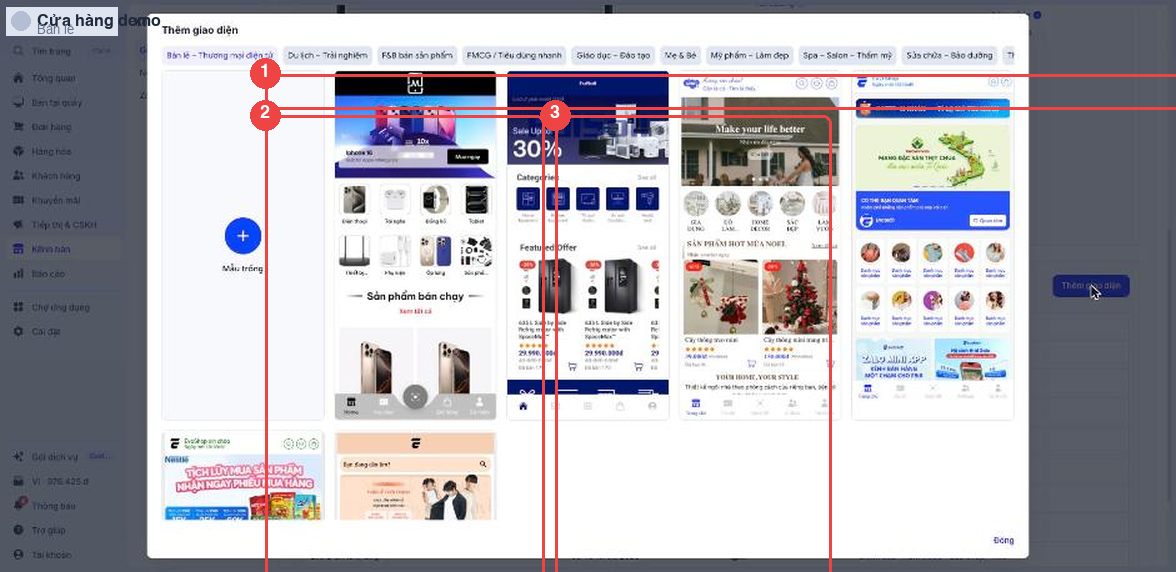Switch to Du lịch – Trải nghiệm tab
1176x572 pixels.
click(x=328, y=55)
